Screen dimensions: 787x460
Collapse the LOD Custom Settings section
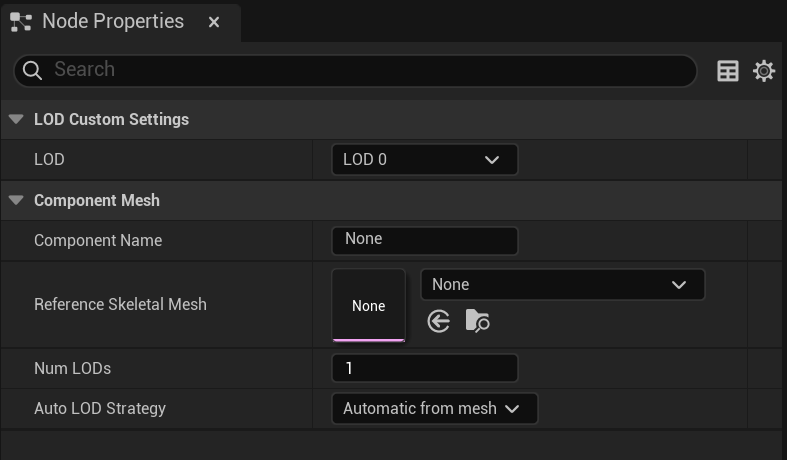pyautogui.click(x=16, y=119)
